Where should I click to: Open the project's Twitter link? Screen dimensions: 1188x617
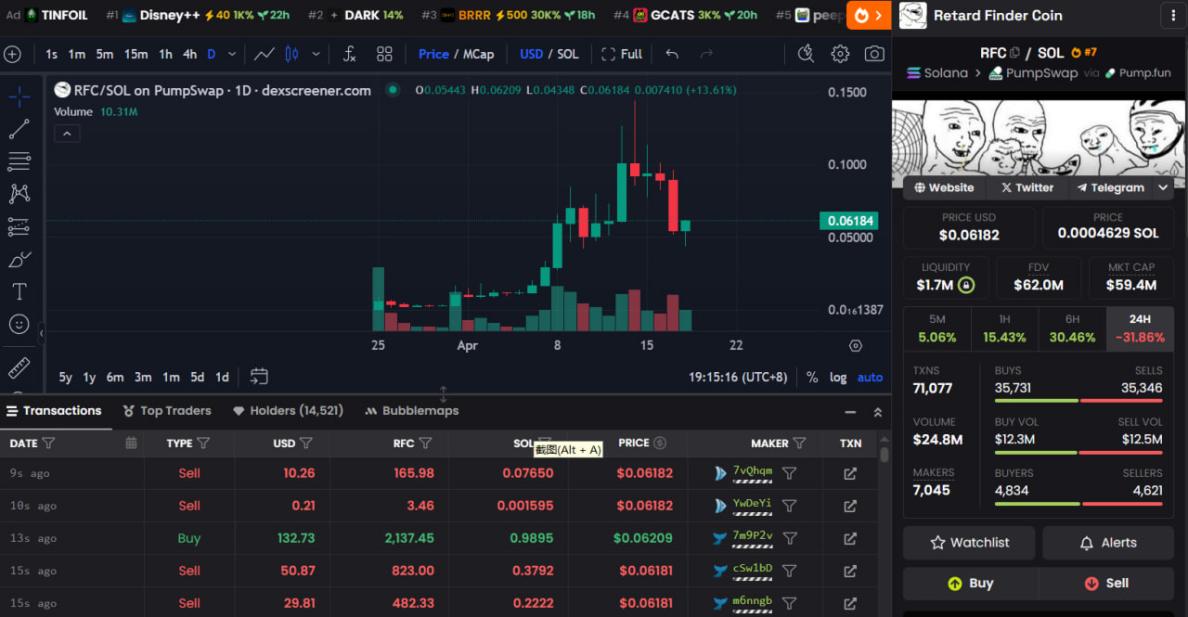click(1027, 188)
